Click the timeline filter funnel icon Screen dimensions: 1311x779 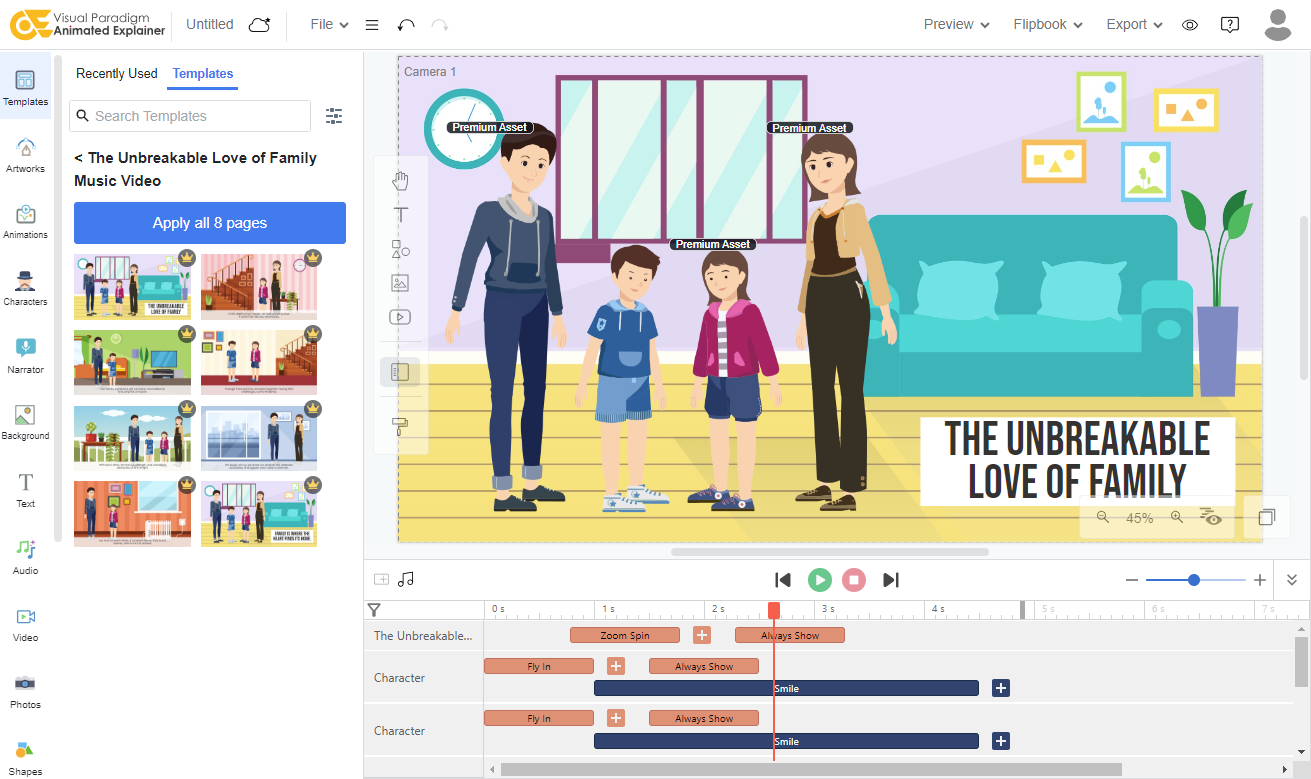(x=374, y=609)
